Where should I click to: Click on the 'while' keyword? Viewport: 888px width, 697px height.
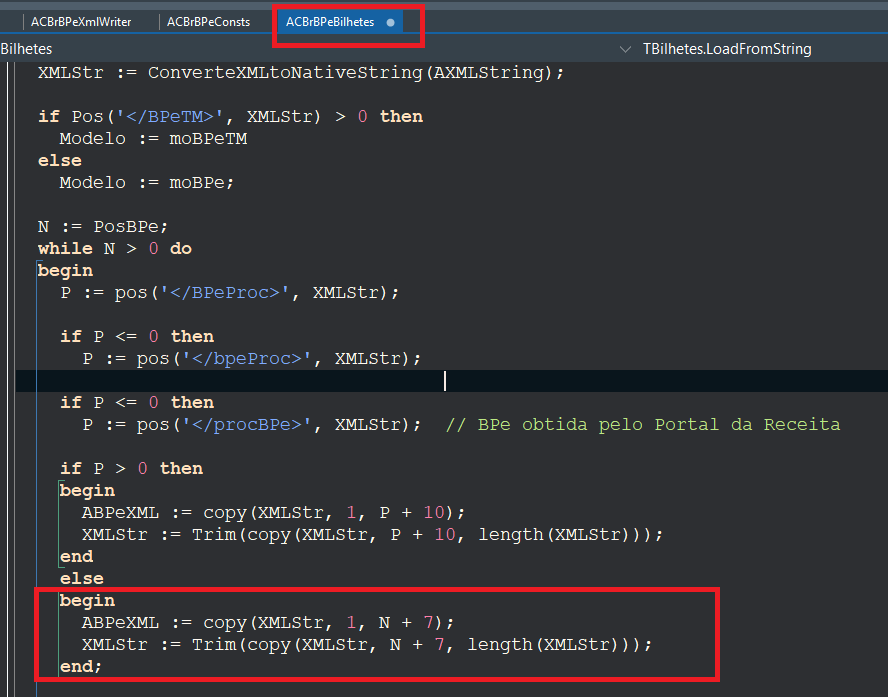tap(65, 249)
